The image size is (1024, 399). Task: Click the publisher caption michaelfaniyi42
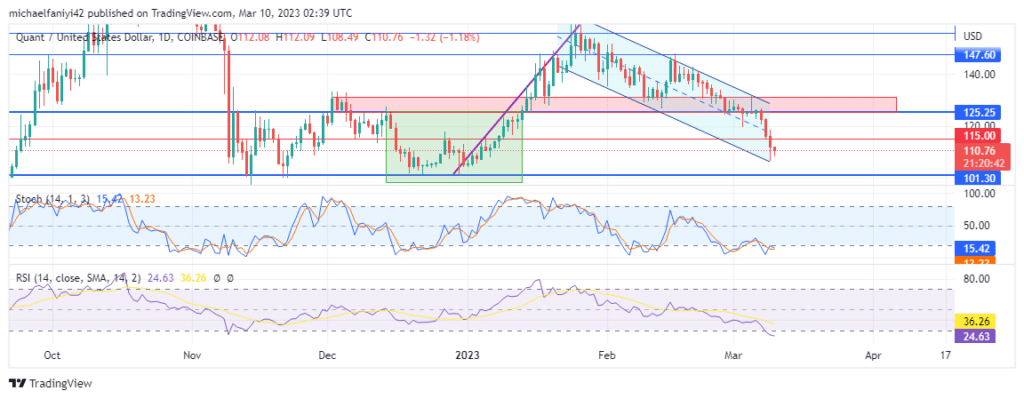[46, 13]
